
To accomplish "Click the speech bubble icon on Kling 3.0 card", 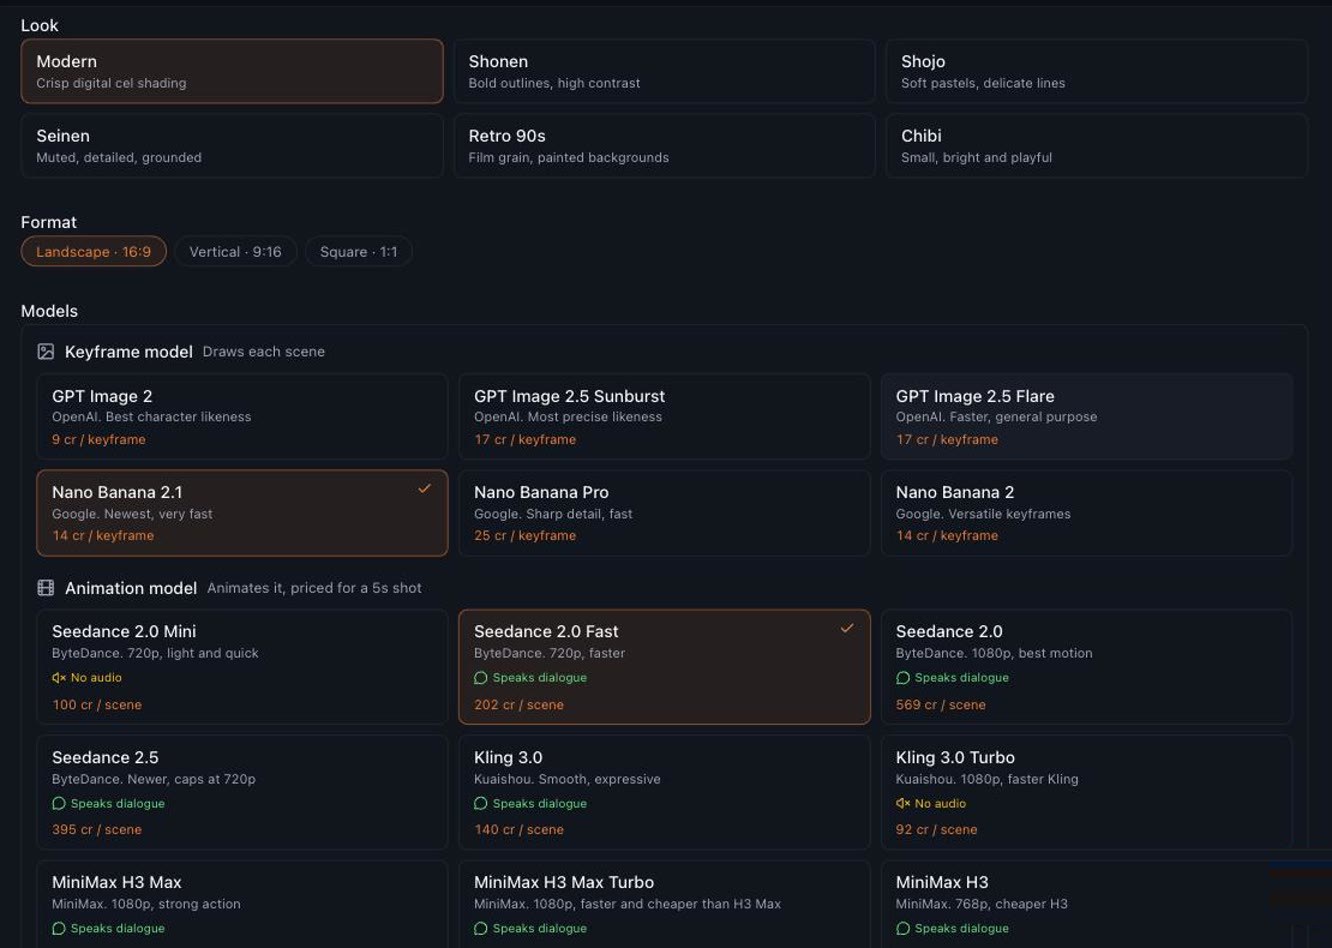I will 481,804.
